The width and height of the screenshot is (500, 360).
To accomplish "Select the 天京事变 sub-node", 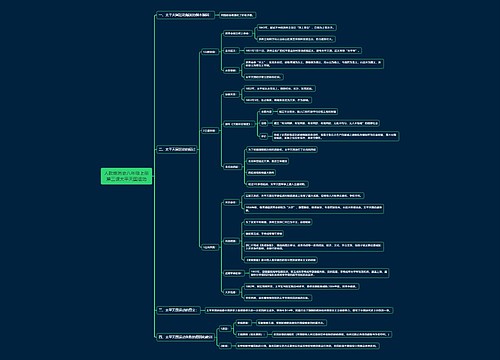I will (230, 202).
